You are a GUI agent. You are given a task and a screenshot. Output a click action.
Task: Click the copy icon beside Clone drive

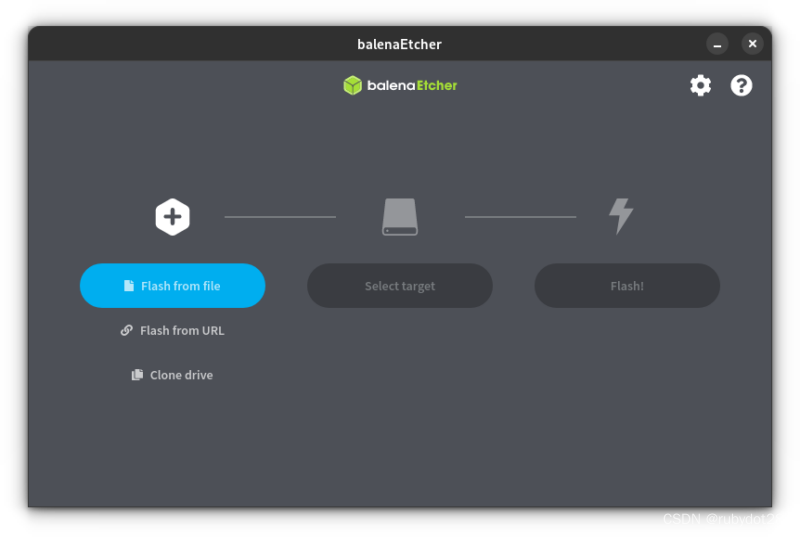[x=137, y=375]
